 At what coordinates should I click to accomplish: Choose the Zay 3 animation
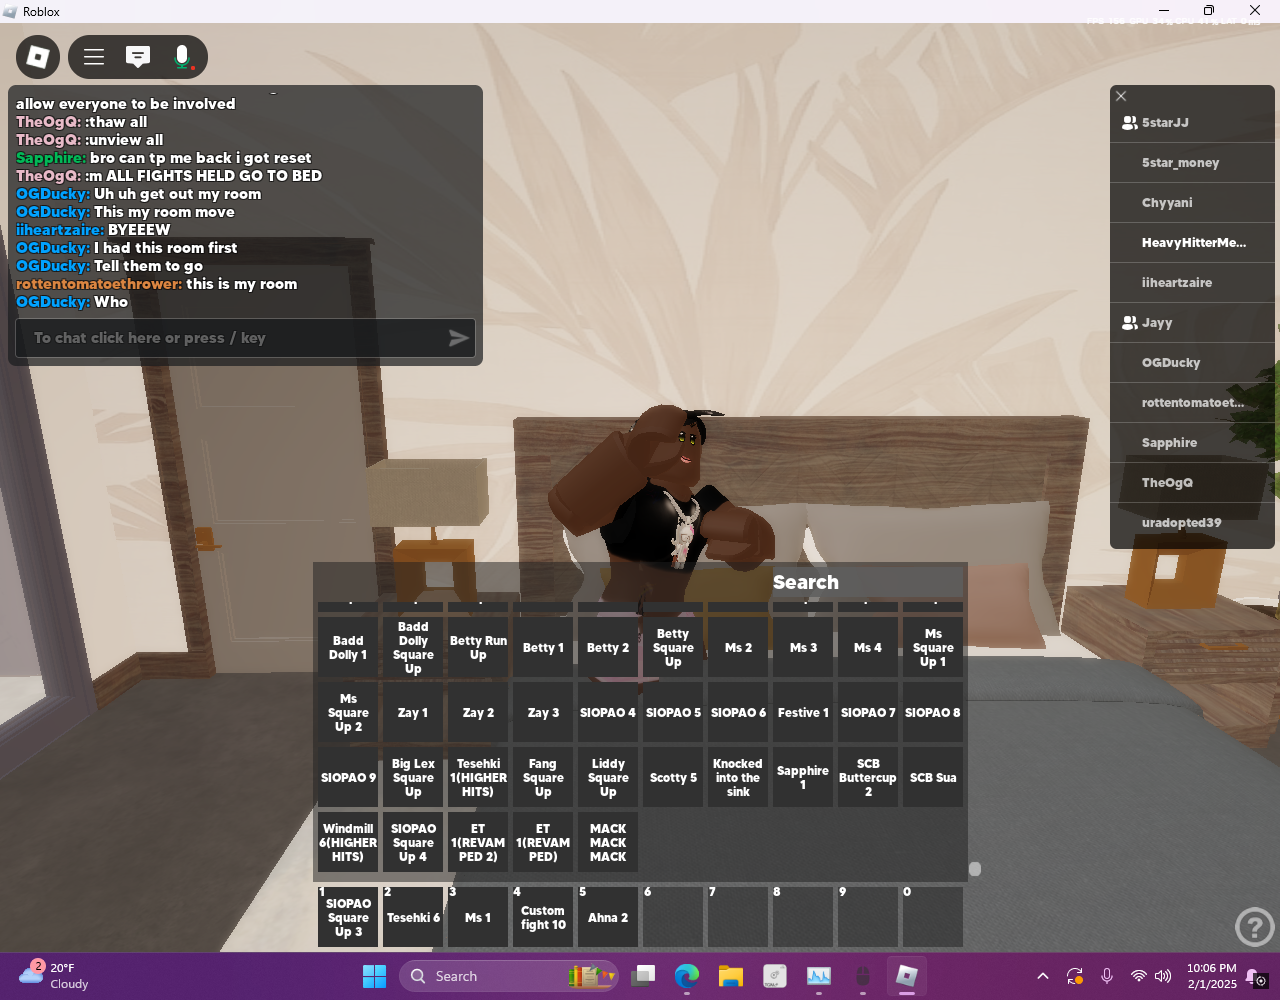click(543, 713)
